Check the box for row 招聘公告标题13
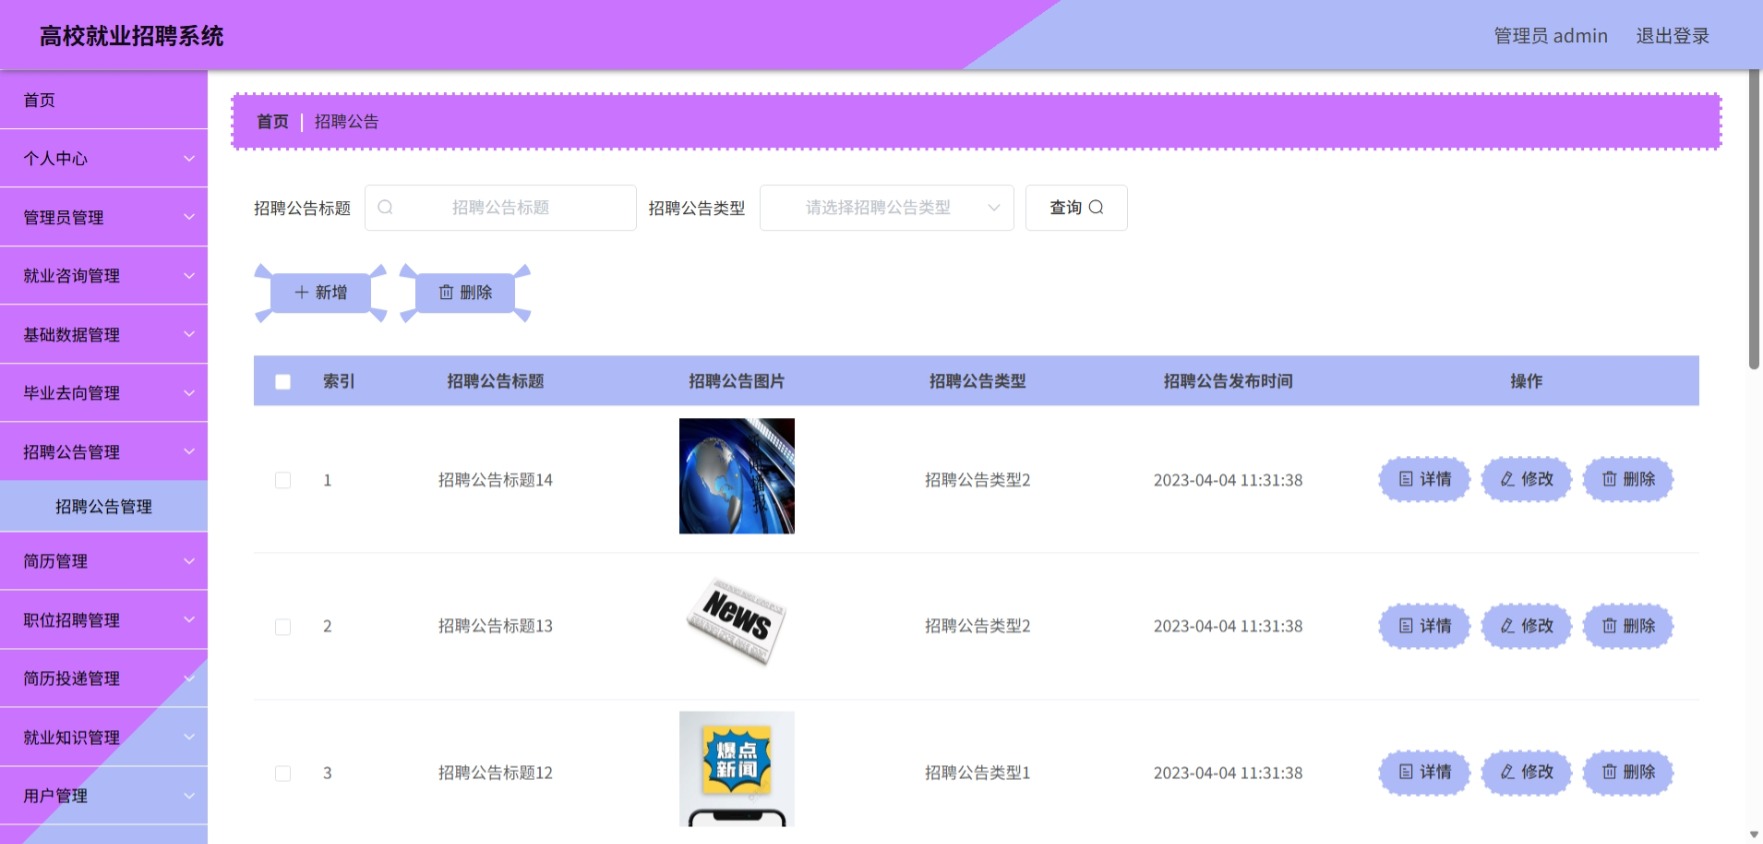The image size is (1763, 844). click(x=283, y=627)
